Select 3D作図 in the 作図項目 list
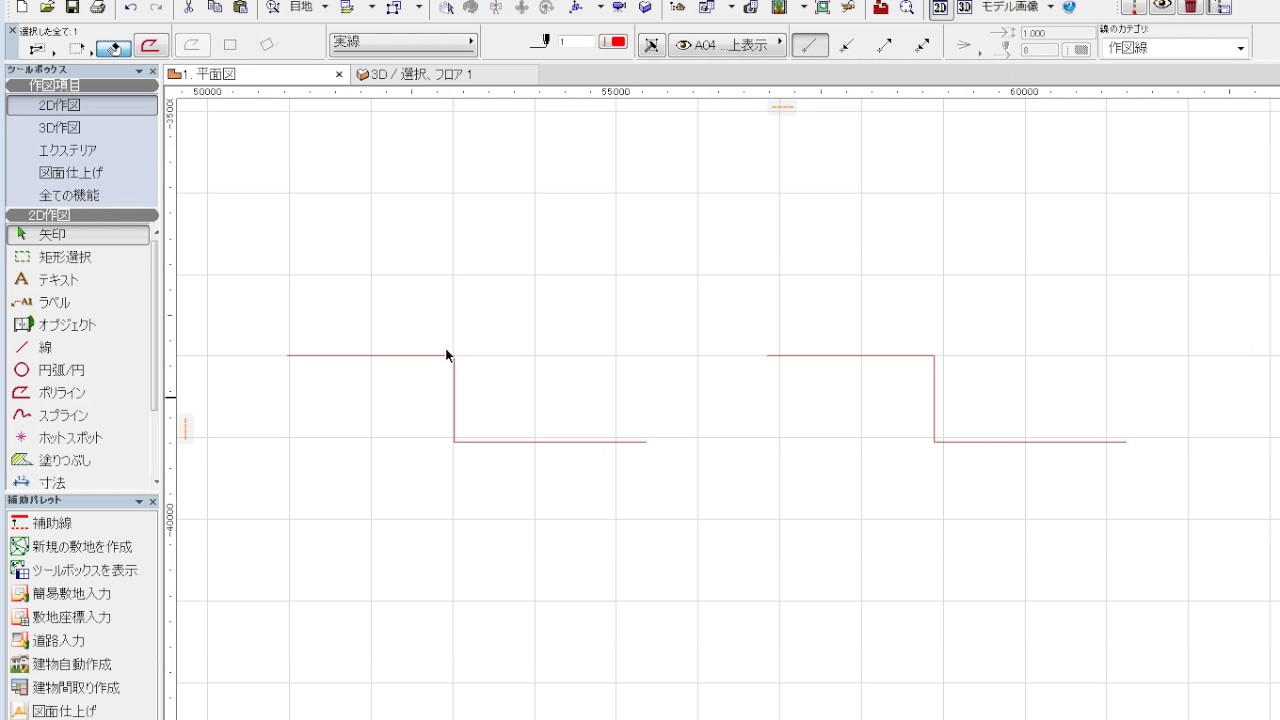 82,128
